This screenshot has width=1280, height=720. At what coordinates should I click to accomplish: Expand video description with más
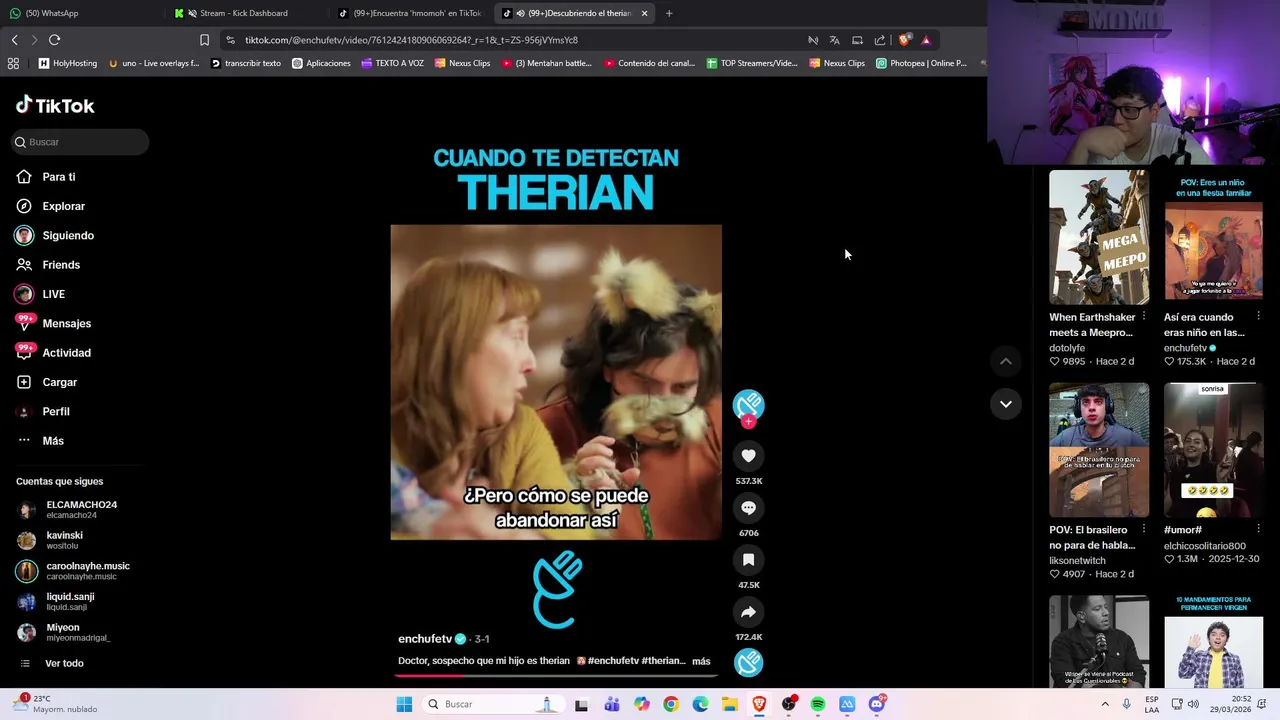click(x=701, y=661)
